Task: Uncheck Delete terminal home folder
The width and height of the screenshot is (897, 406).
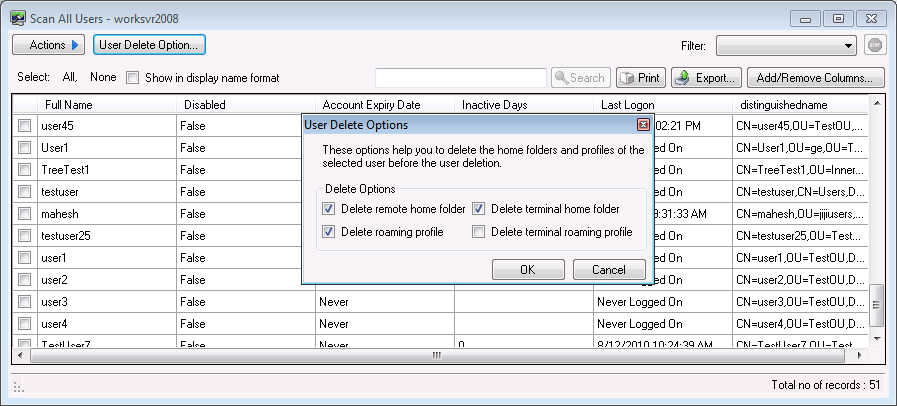Action: tap(479, 209)
